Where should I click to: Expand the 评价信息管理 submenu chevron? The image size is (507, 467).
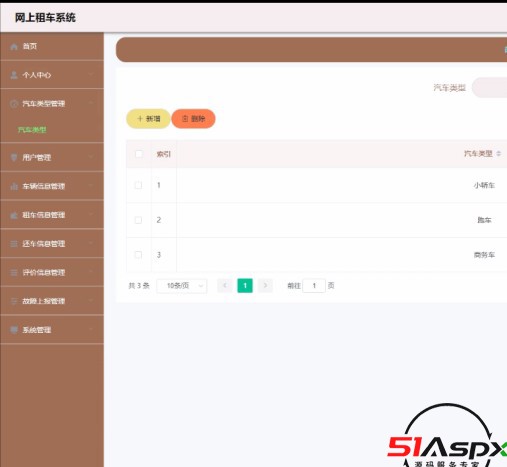click(91, 272)
